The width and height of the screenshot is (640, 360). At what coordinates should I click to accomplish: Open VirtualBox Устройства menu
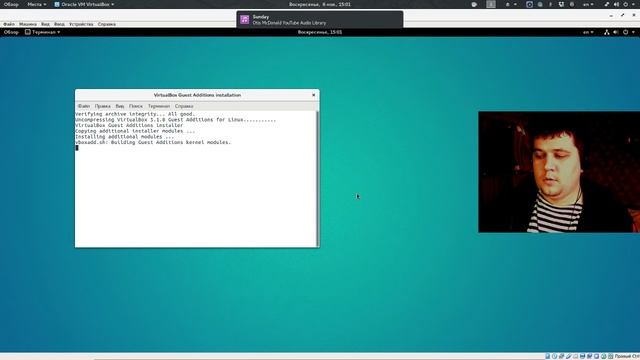tap(81, 24)
